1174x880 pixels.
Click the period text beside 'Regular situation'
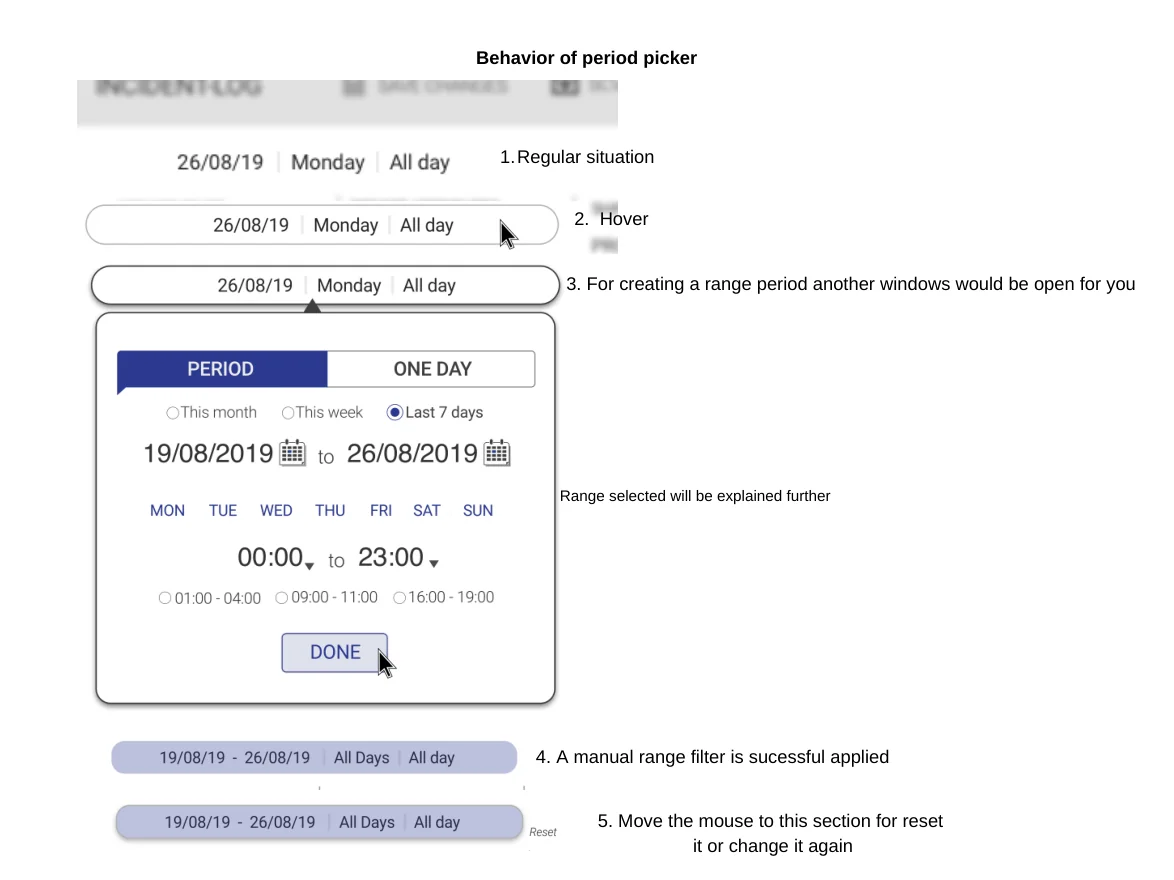click(x=313, y=163)
